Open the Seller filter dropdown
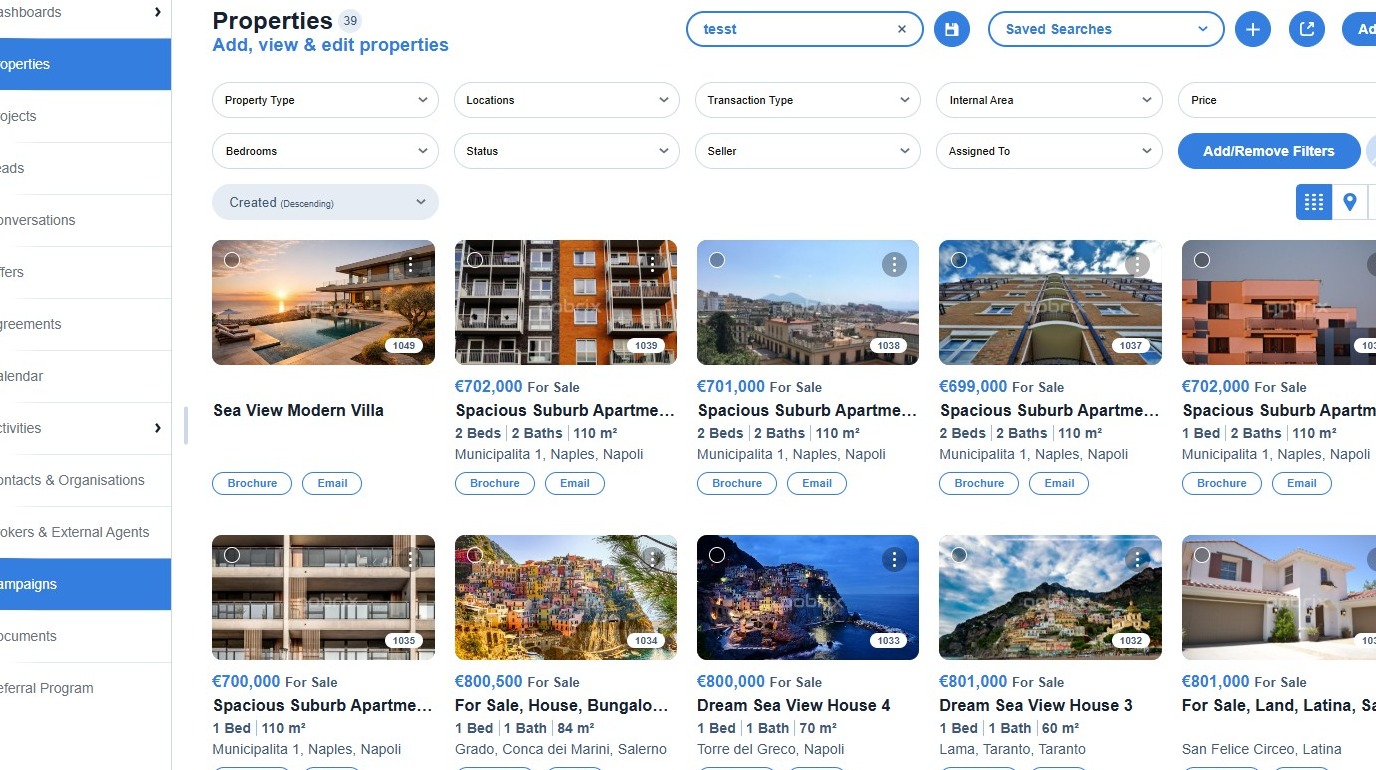This screenshot has width=1376, height=770. 808,151
